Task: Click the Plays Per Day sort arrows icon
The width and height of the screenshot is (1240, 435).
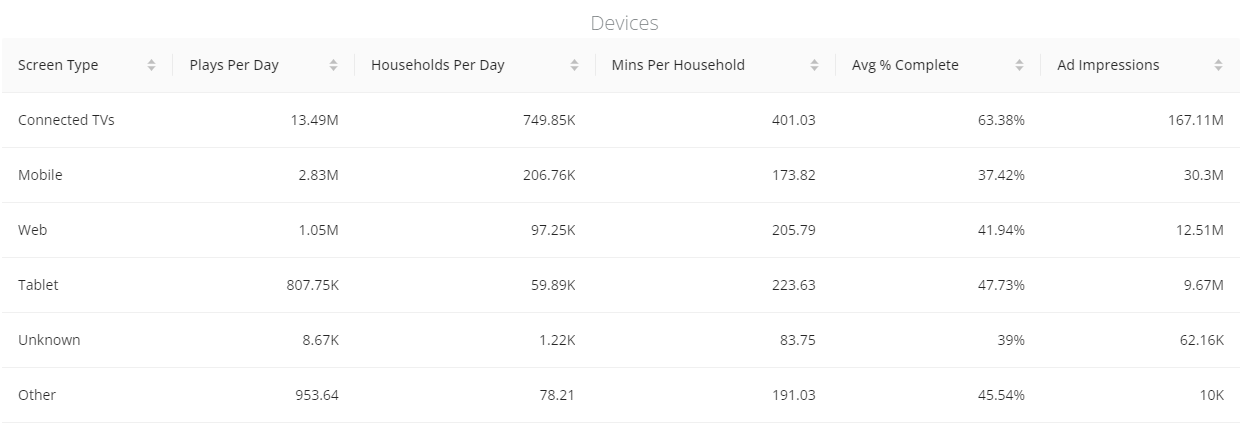Action: (x=333, y=65)
